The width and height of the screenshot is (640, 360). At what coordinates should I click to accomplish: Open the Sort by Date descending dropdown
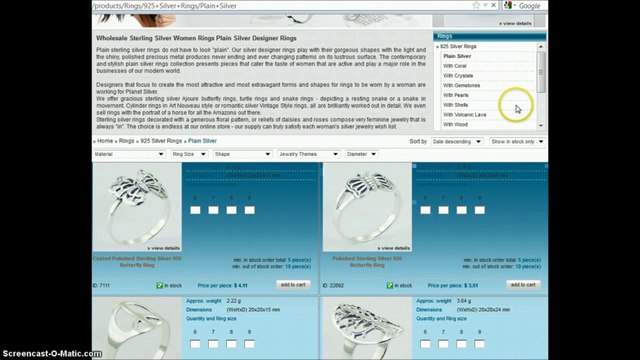[x=457, y=142]
